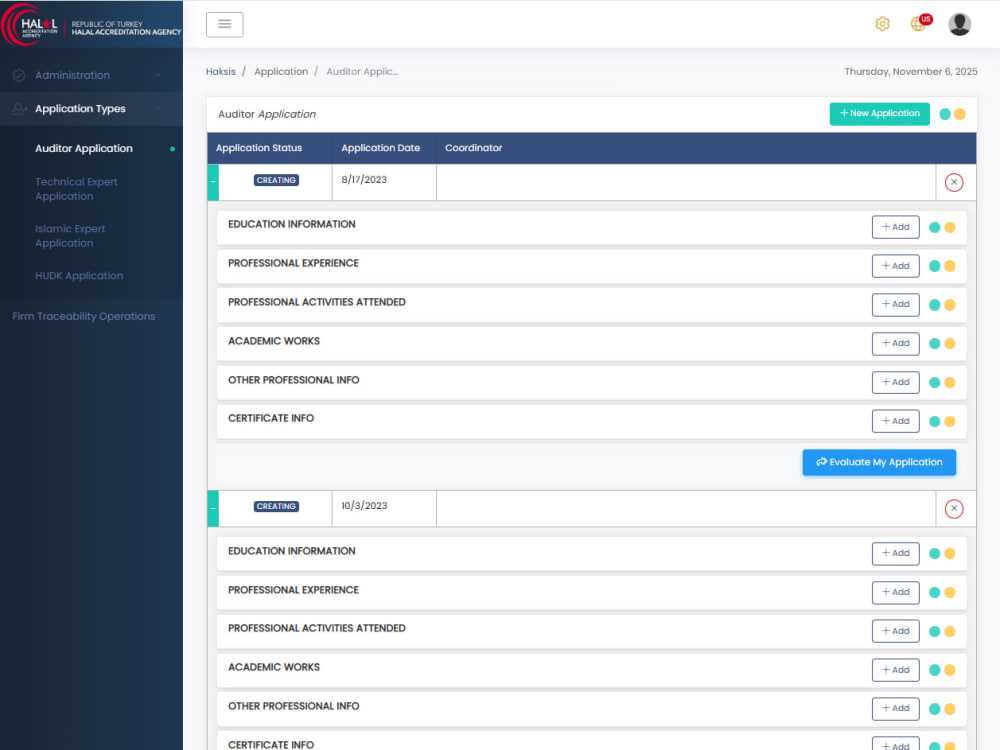Click the Thursday, November 6, 2025 date text
This screenshot has width=1000, height=750.
click(x=911, y=71)
